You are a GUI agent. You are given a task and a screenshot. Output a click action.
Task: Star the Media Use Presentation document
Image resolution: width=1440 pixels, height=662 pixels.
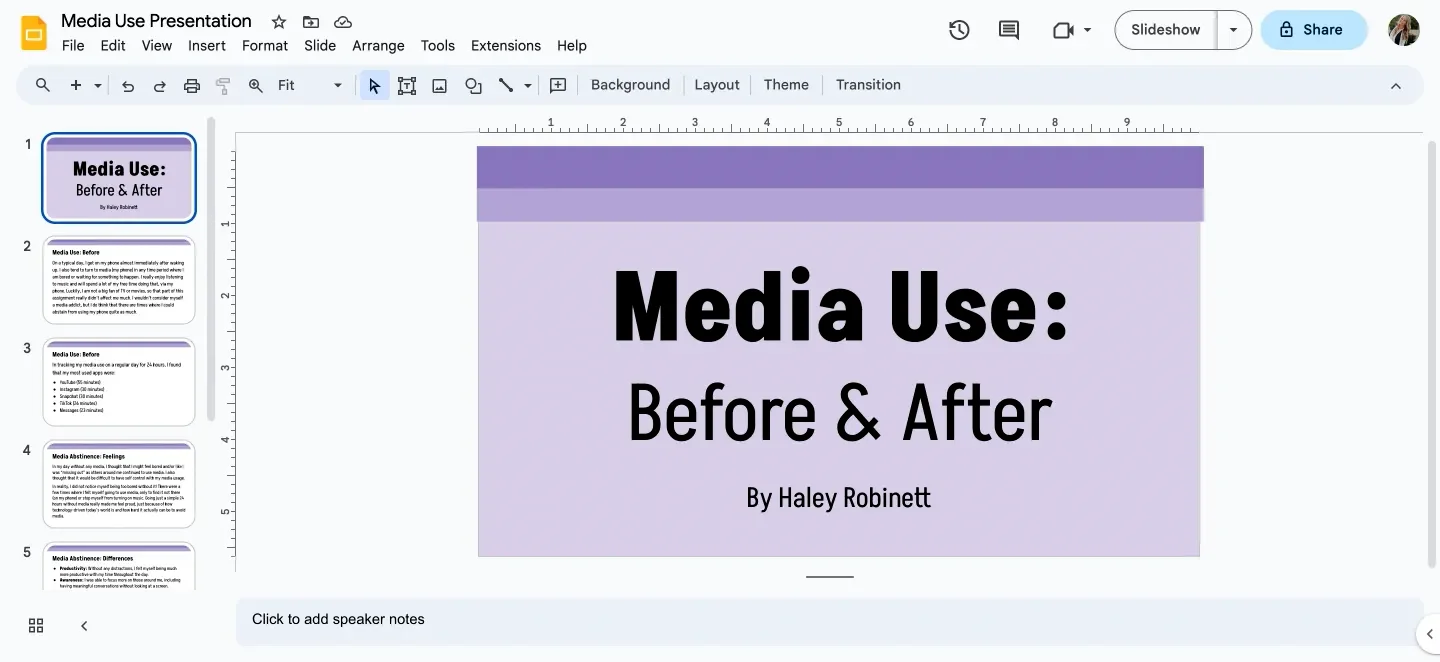click(279, 22)
